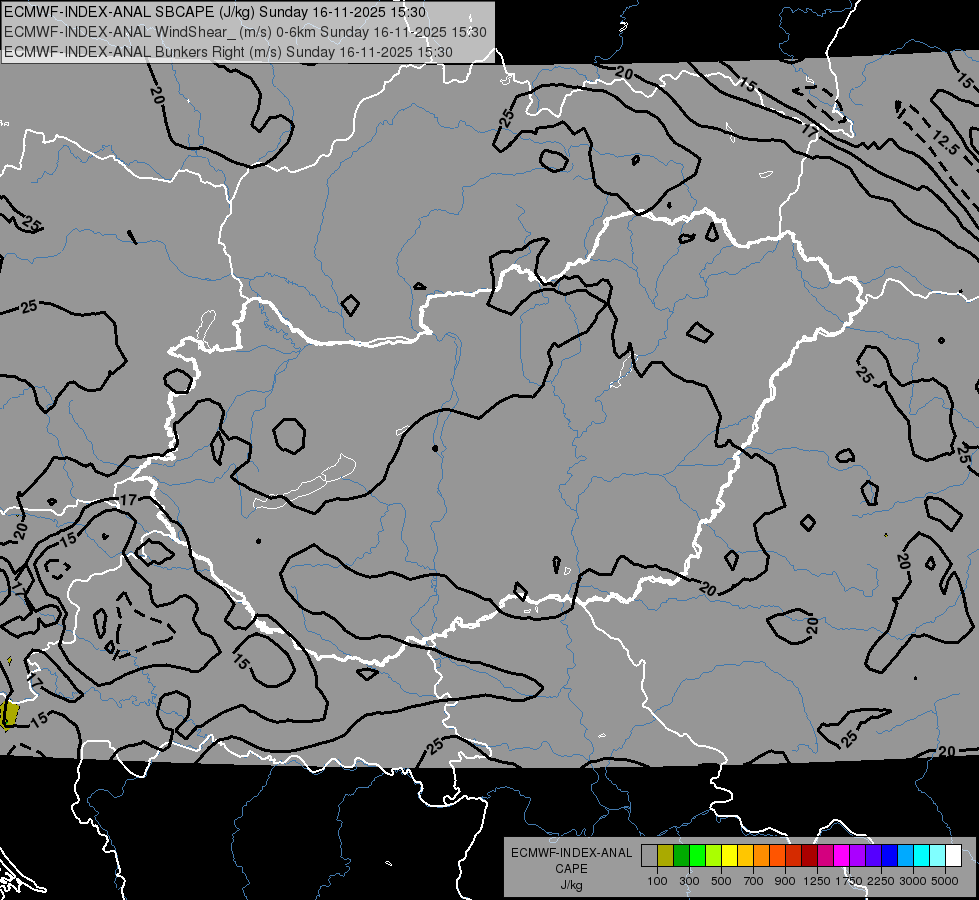
Task: Select the WindShear 0-6km title line
Action: point(245,32)
